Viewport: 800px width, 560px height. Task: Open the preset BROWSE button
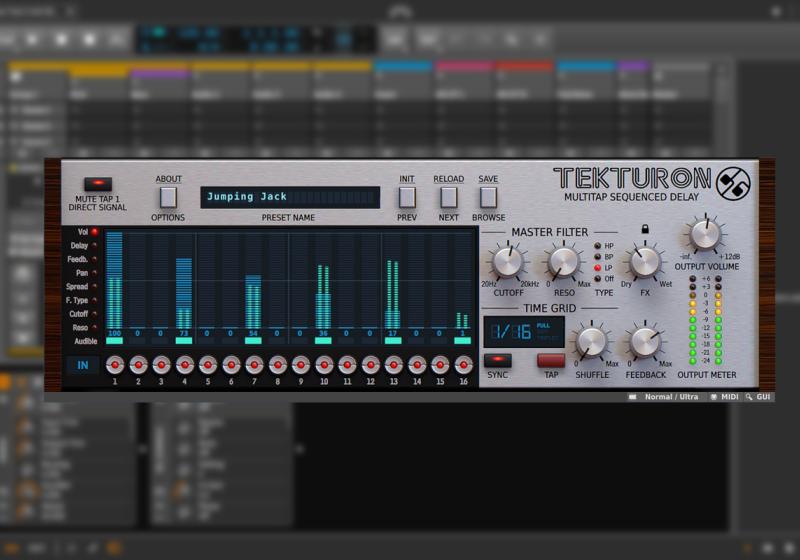(x=489, y=197)
